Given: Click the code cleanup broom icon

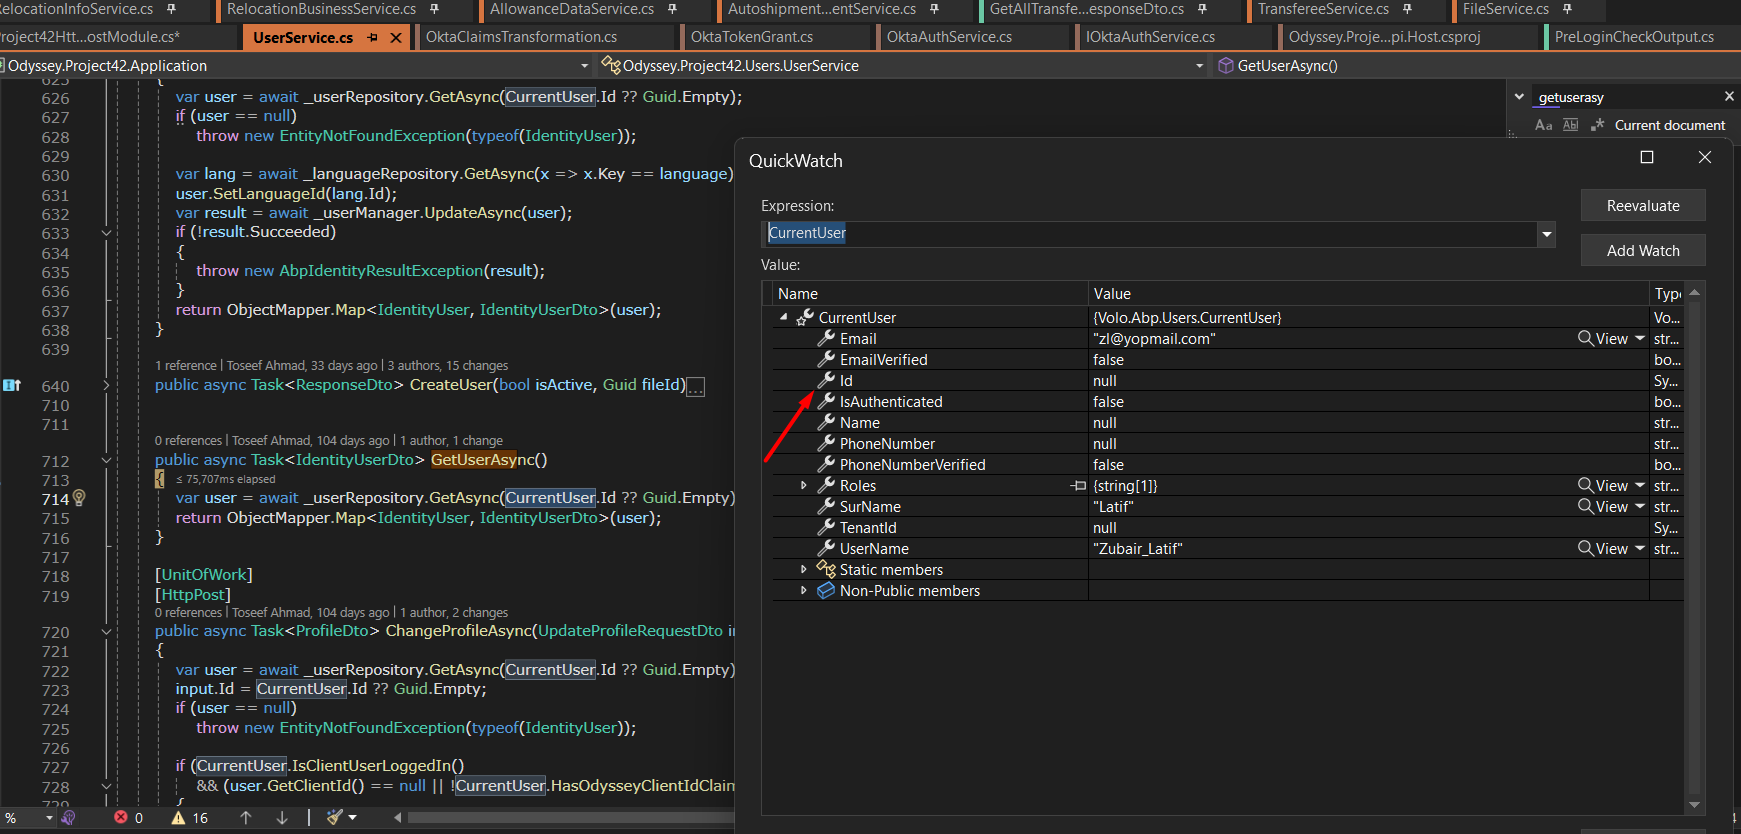Looking at the screenshot, I should (x=335, y=817).
